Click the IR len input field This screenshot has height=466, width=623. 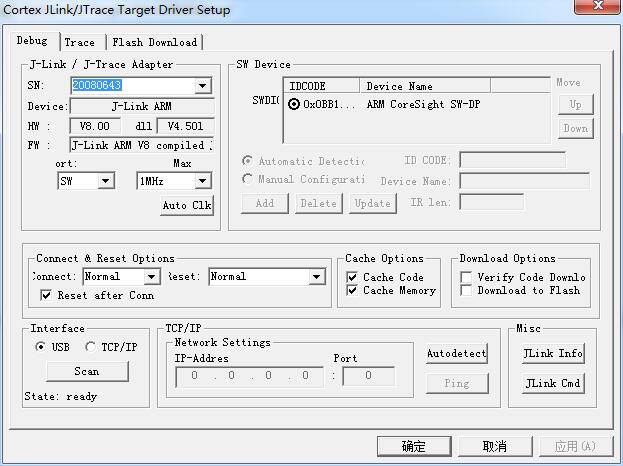coord(491,202)
